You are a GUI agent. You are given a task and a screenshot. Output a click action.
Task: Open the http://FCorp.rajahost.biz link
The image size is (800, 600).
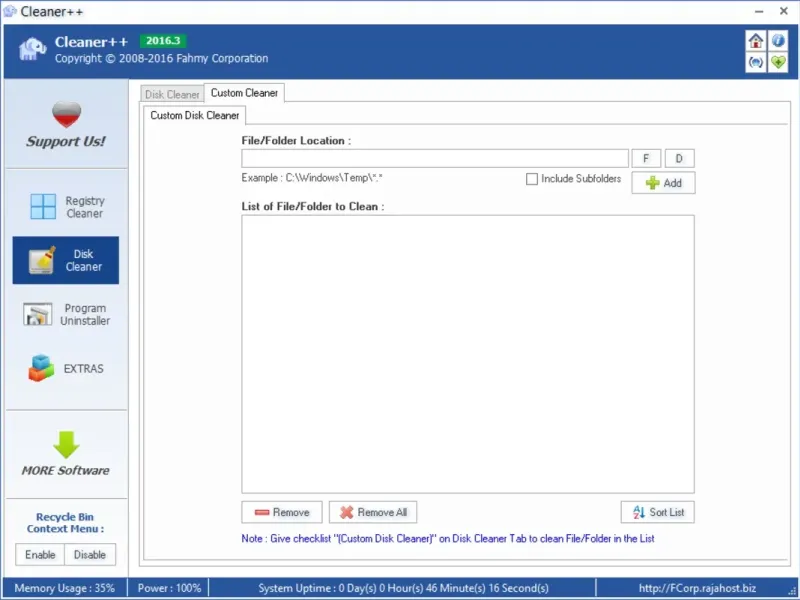(697, 588)
